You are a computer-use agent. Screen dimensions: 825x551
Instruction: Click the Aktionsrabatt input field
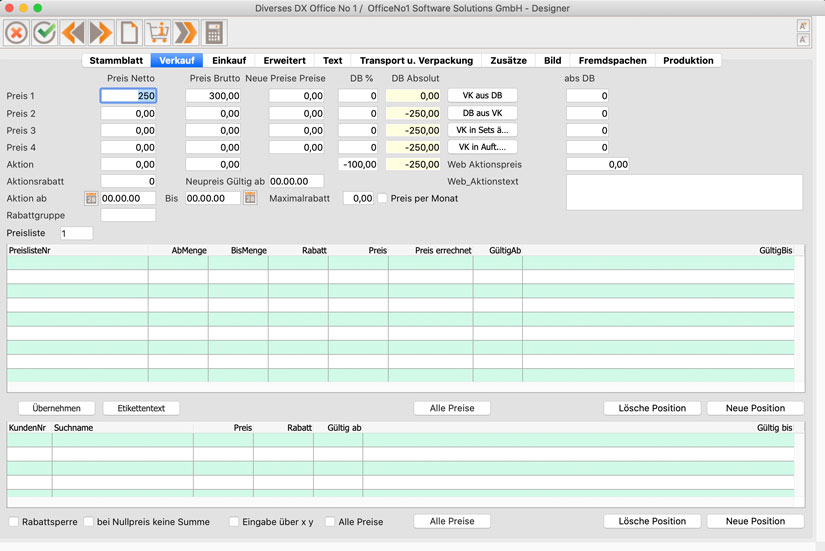tap(128, 181)
